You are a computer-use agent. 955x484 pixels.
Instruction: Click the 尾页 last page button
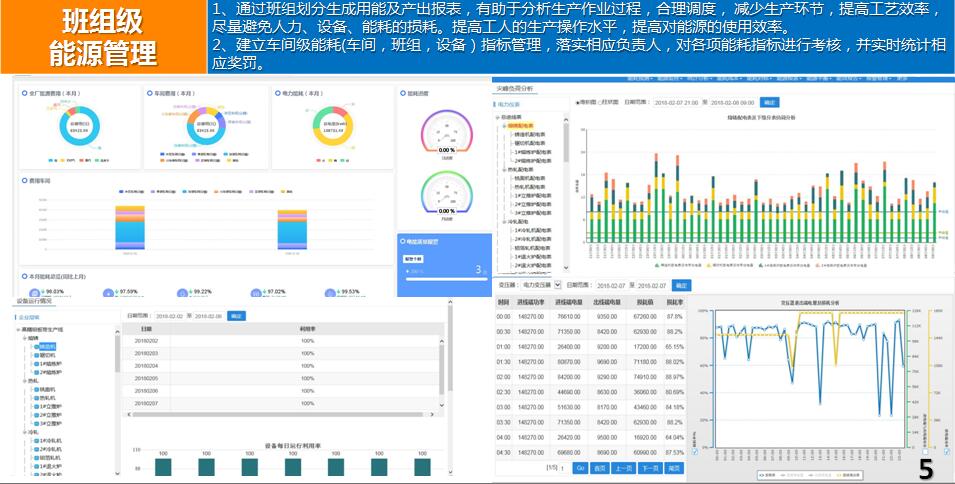click(675, 468)
